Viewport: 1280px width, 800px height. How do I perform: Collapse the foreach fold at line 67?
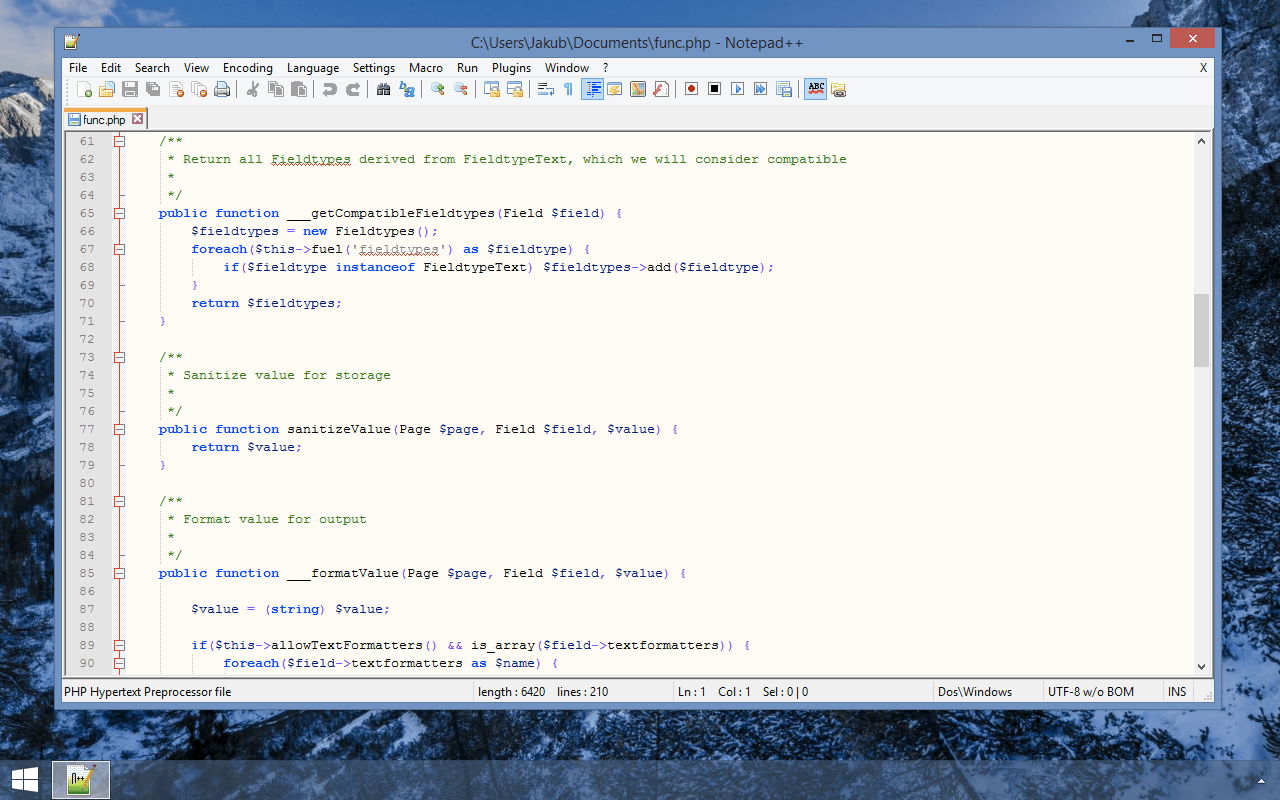119,249
